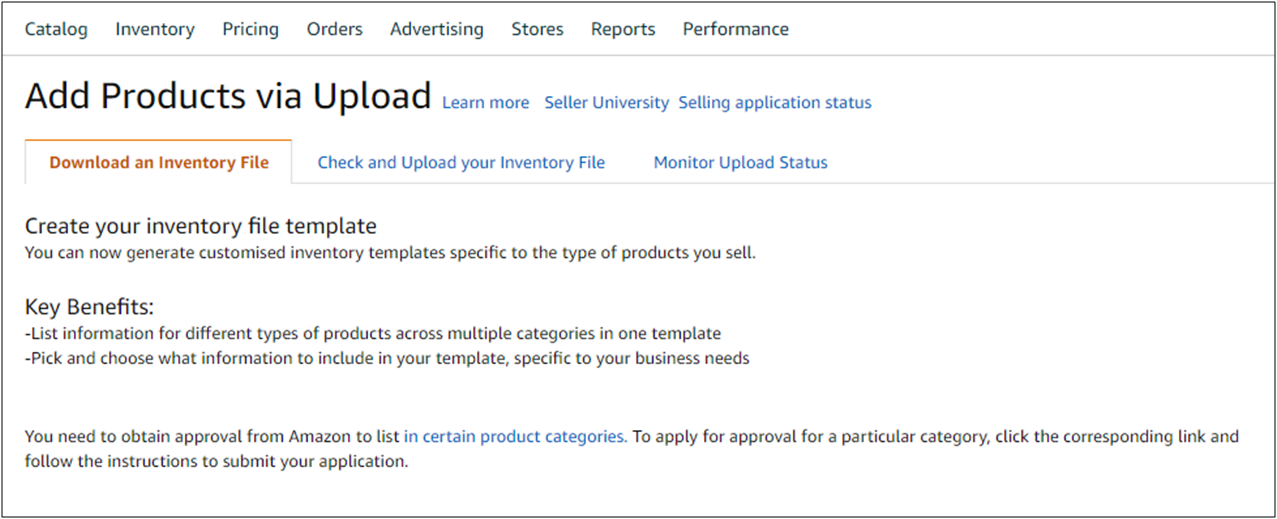This screenshot has width=1277, height=519.
Task: Click the Add Products via Upload heading
Action: (228, 96)
